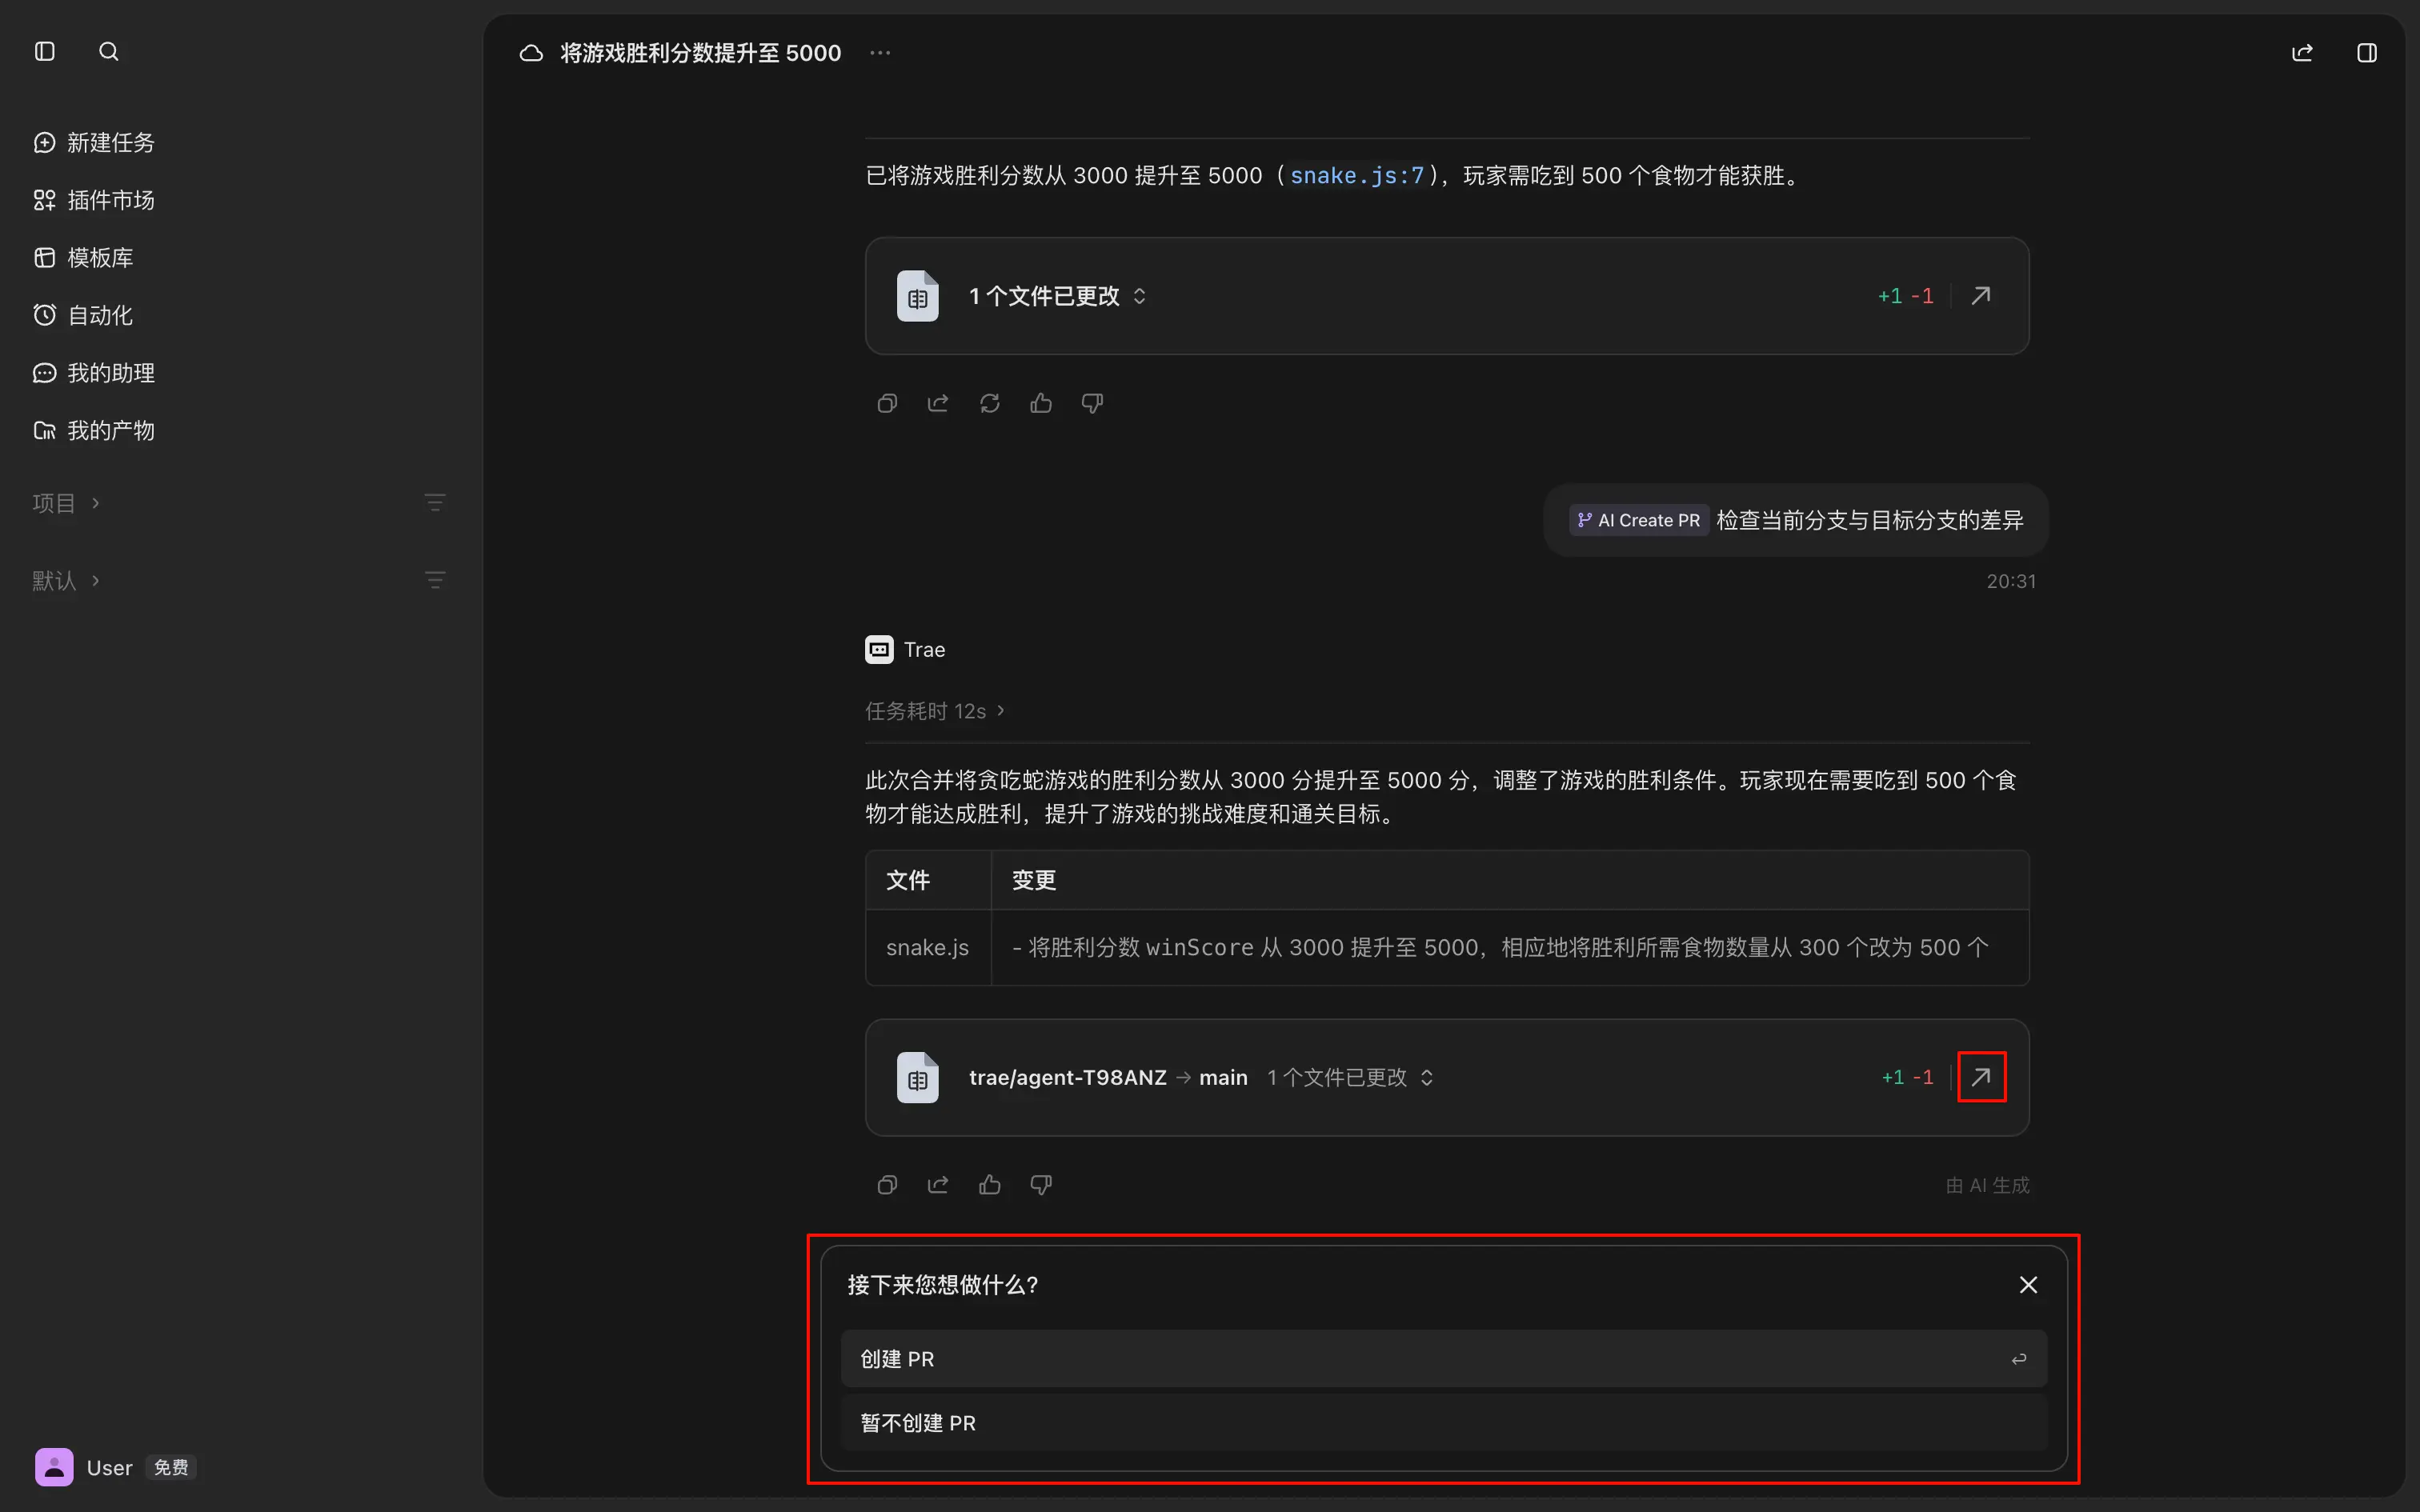
Task: Share the second reply beside '由 AI 生成' row
Action: click(x=938, y=1185)
